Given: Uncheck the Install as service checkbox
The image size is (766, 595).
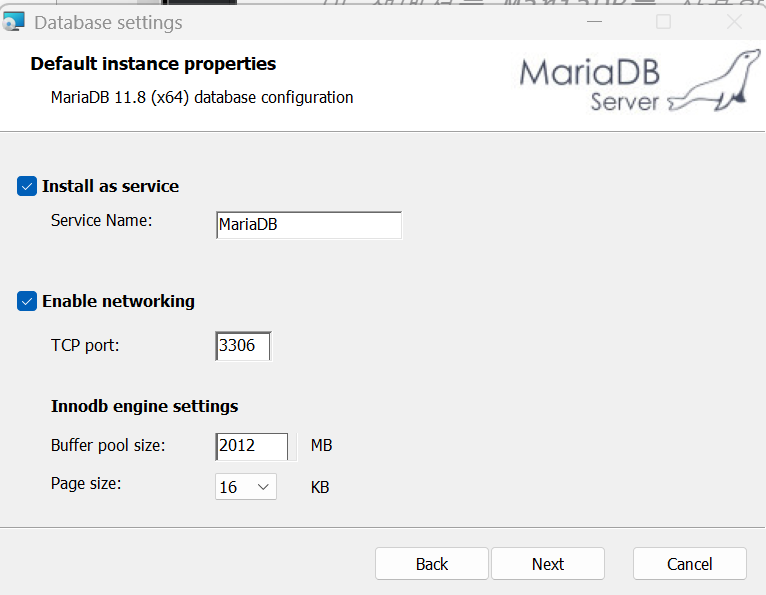Looking at the screenshot, I should (27, 186).
